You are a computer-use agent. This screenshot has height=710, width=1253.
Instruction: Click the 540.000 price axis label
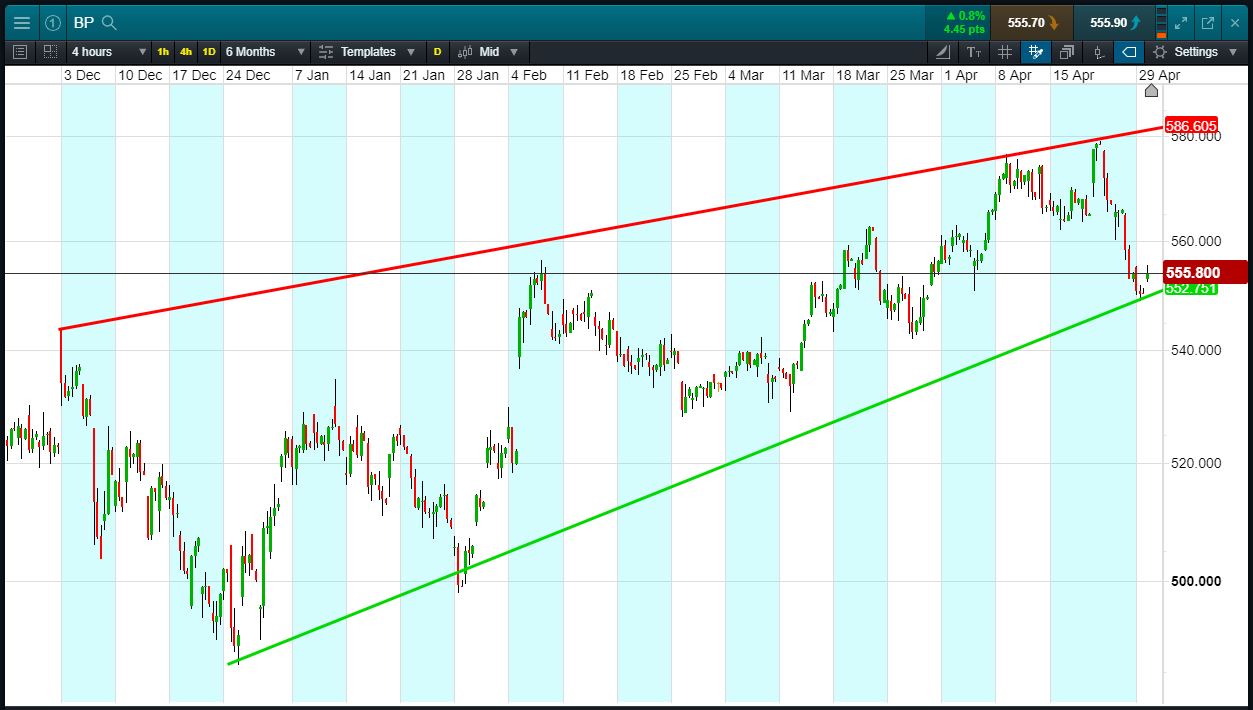1194,350
